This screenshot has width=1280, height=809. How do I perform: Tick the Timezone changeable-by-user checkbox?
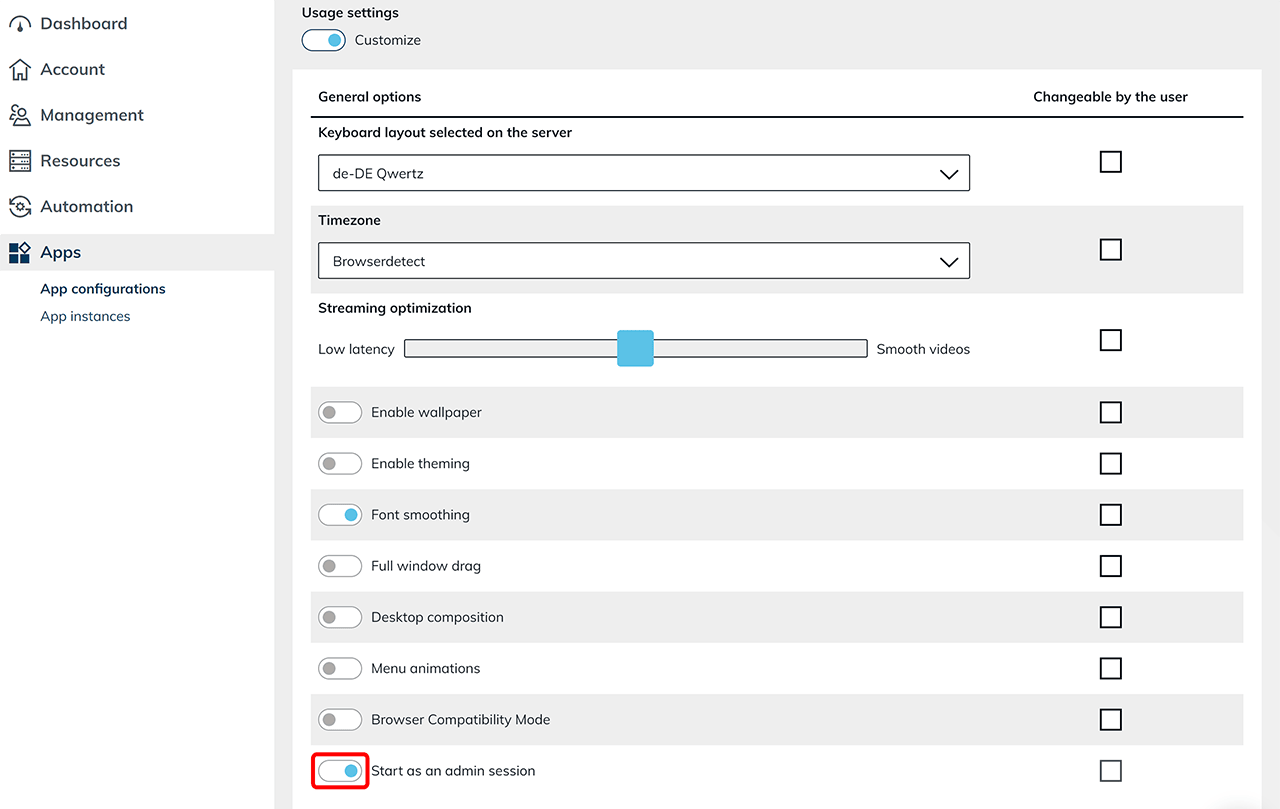pyautogui.click(x=1110, y=250)
